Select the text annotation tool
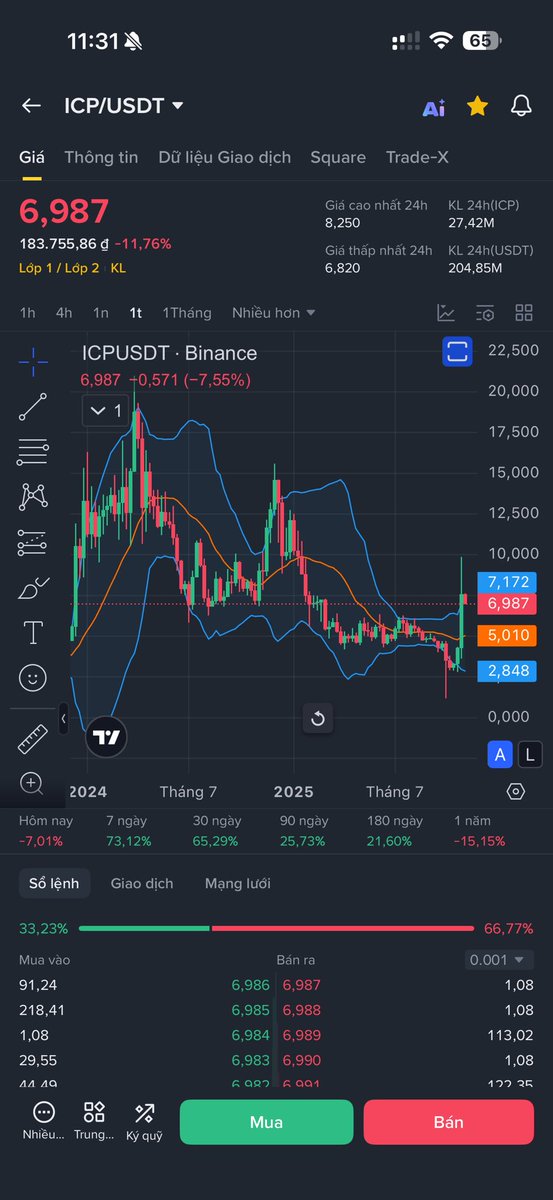This screenshot has height=1200, width=553. click(x=33, y=633)
